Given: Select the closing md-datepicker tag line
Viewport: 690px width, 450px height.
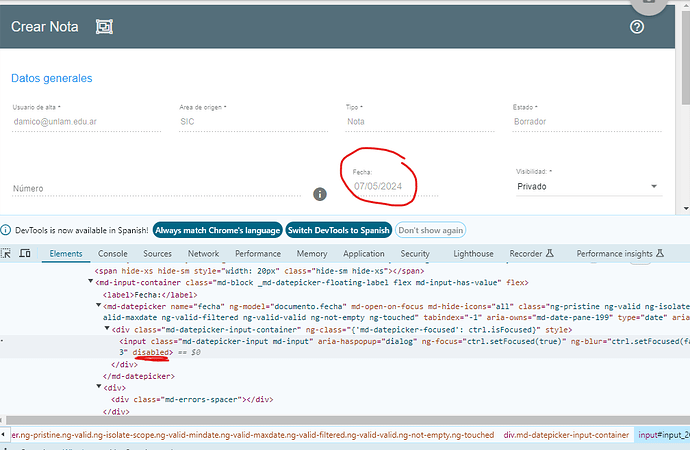Looking at the screenshot, I should click(x=139, y=376).
